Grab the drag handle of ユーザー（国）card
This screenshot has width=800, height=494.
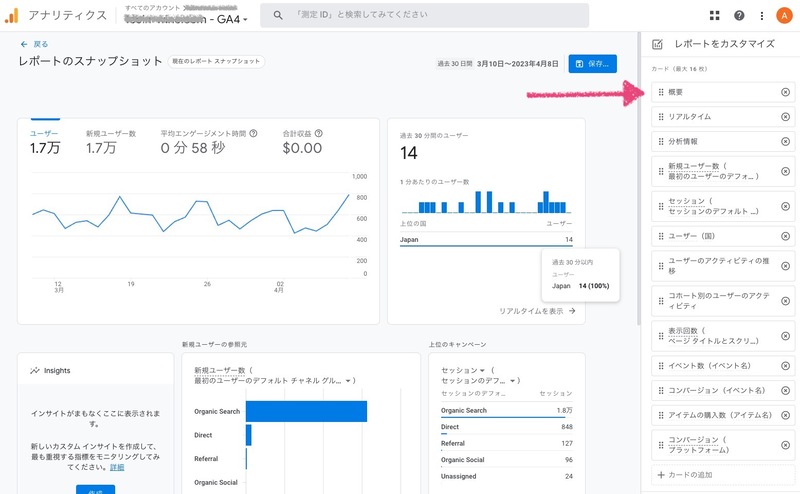pyautogui.click(x=661, y=236)
